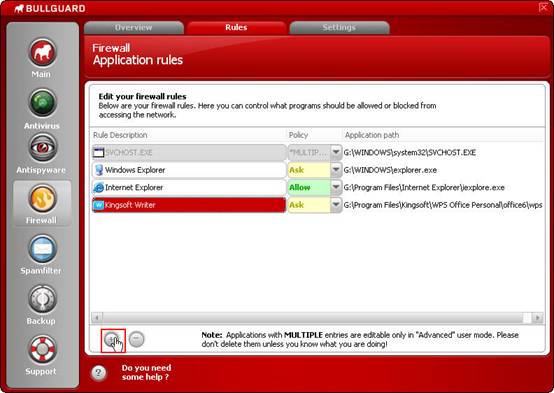Open policy dropdown for Internet Explorer
Viewport: 554px width, 393px height.
coord(336,187)
